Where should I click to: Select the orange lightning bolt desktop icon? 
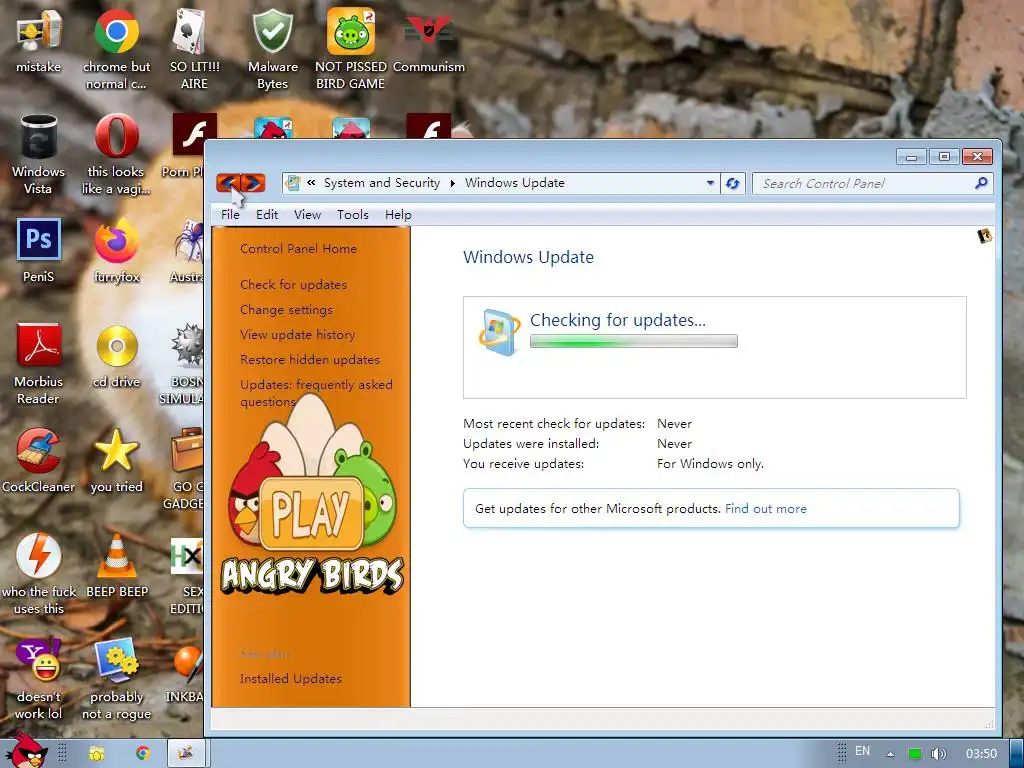tap(38, 574)
